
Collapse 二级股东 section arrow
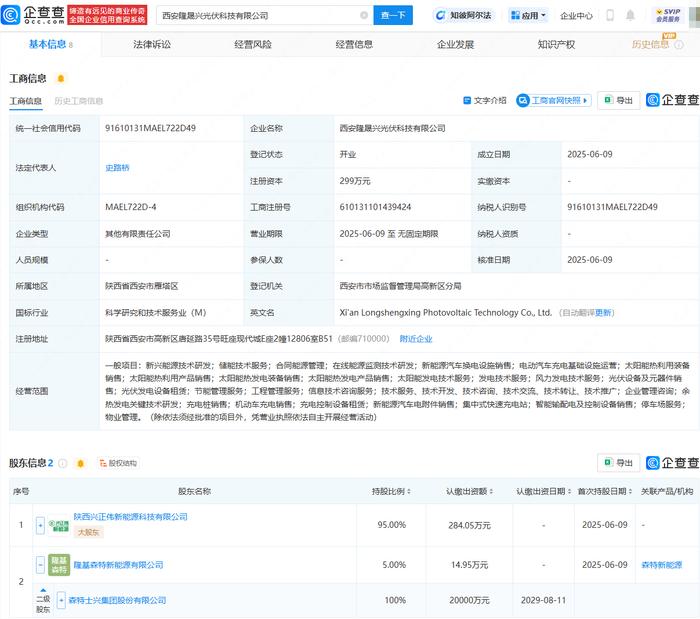pyautogui.click(x=43, y=590)
